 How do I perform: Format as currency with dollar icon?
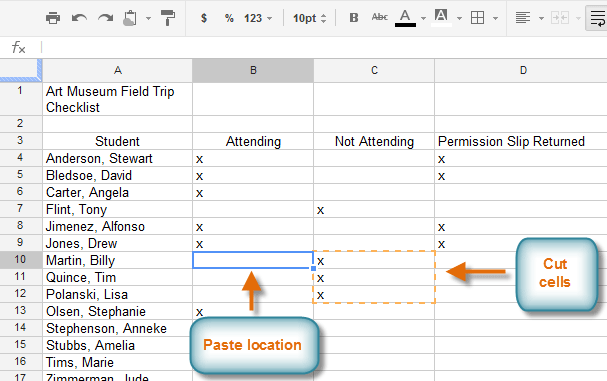pos(204,18)
